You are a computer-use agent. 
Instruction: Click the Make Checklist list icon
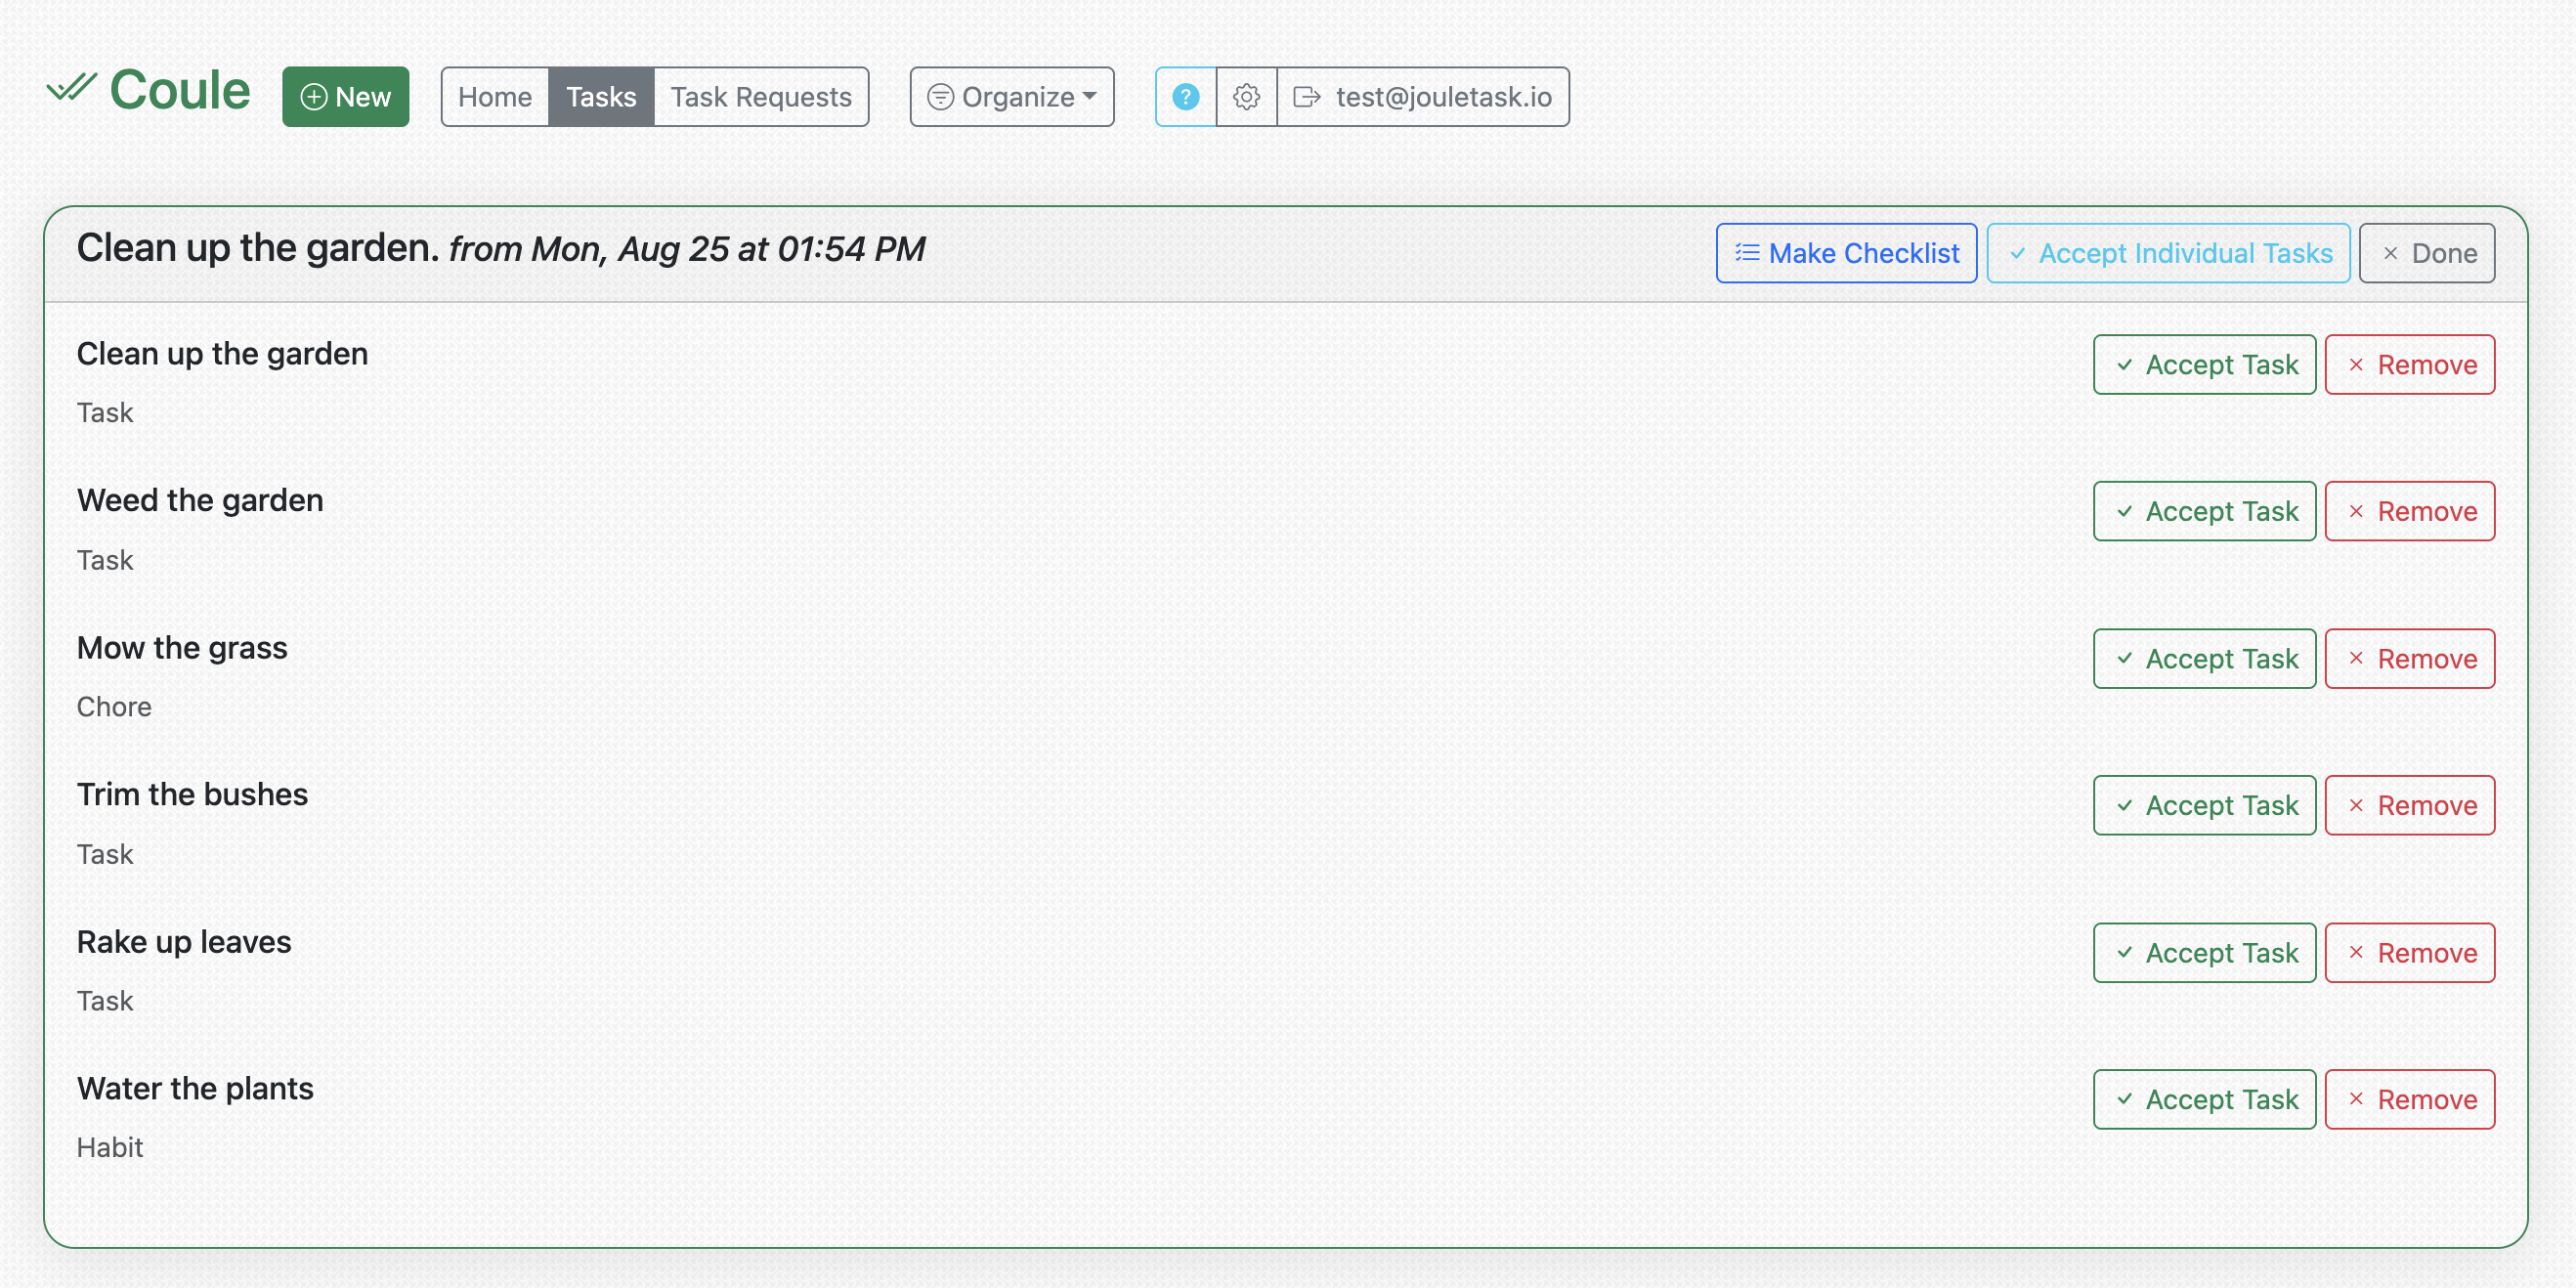(1747, 253)
